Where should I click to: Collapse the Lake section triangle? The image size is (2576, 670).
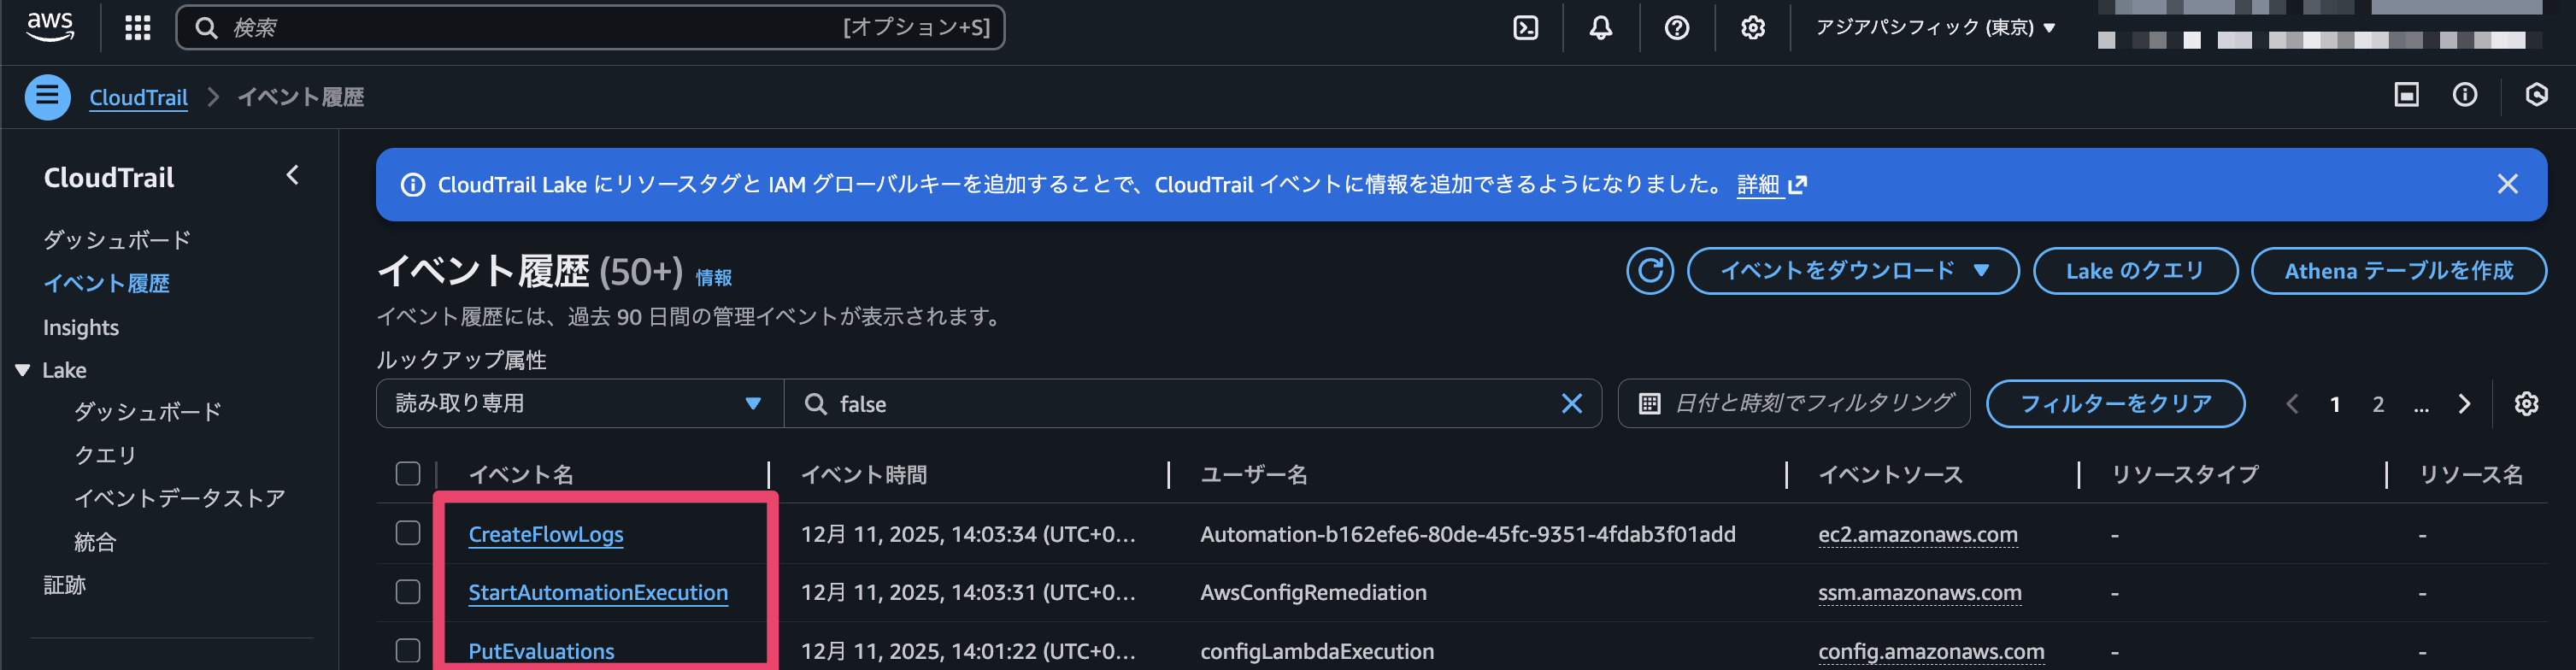click(23, 370)
